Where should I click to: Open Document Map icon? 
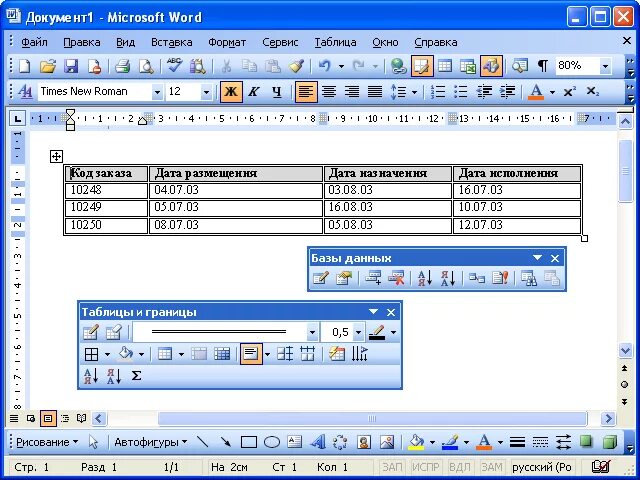pos(520,66)
